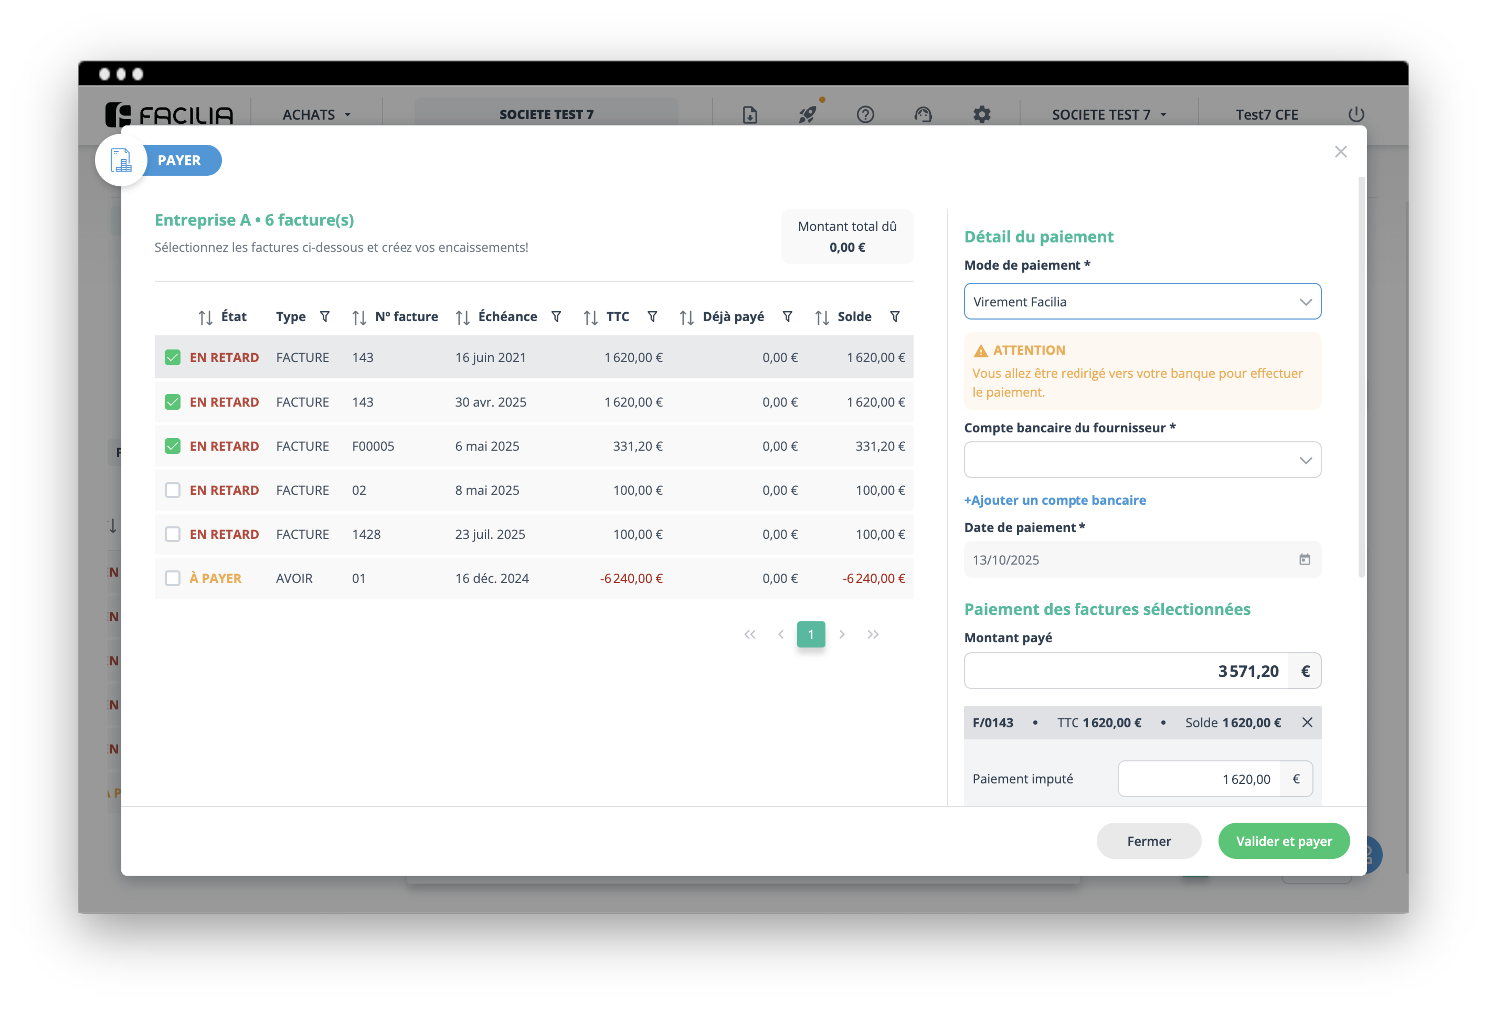The height and width of the screenshot is (1010, 1488).
Task: Open SOCIETE TEST 7 account dropdown
Action: click(1108, 115)
